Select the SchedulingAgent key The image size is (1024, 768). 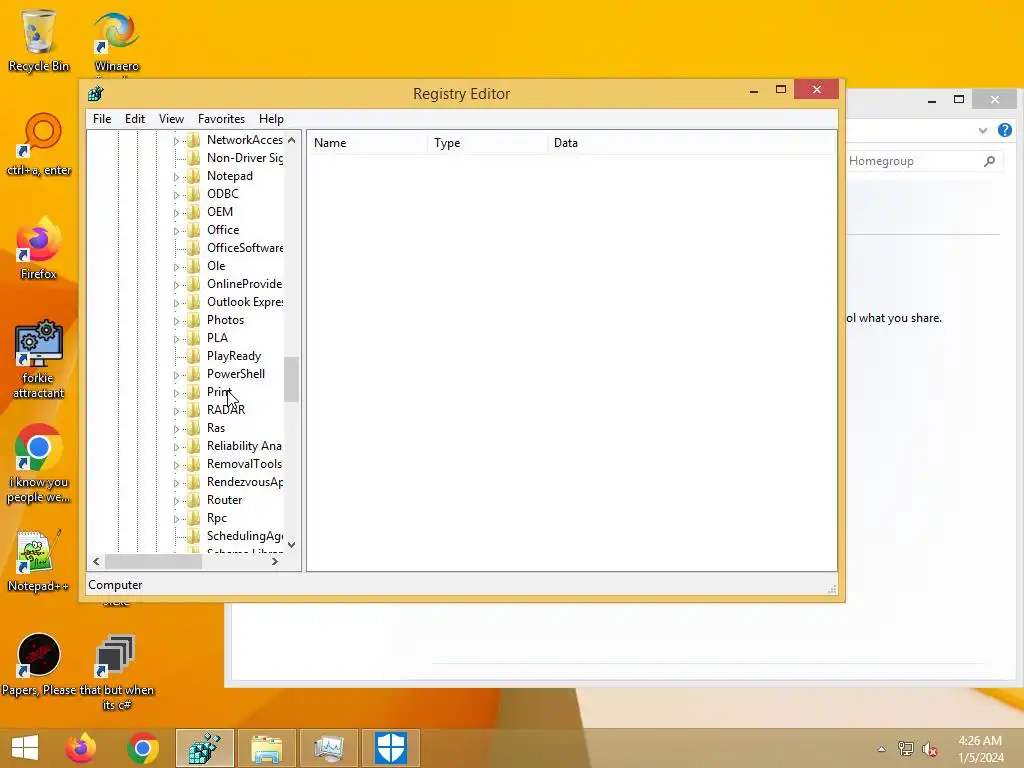click(245, 536)
